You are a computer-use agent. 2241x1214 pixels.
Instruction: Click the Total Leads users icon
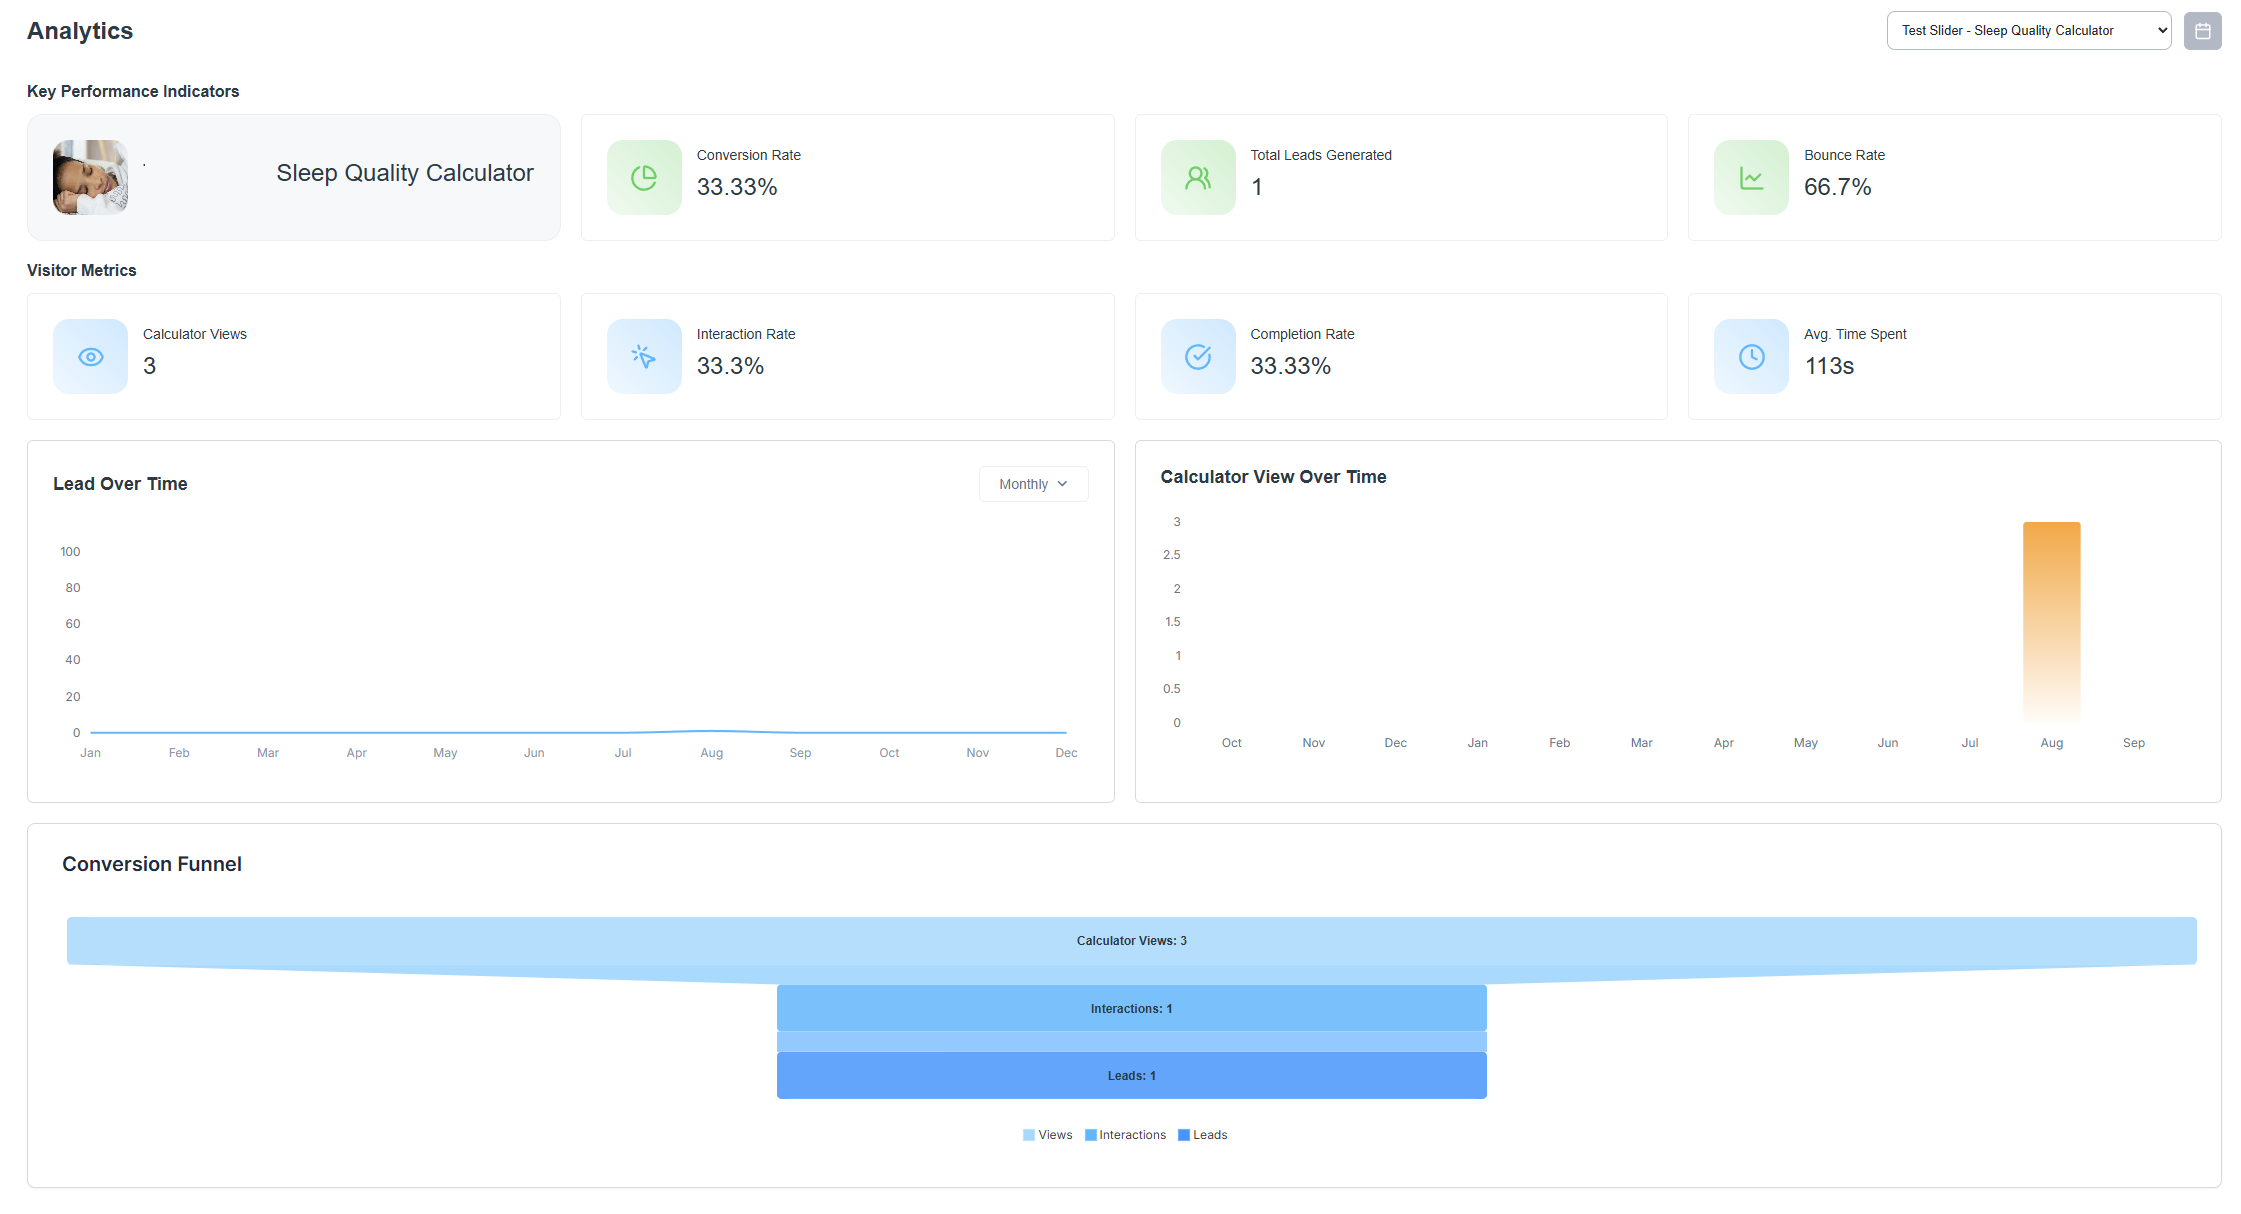[1198, 178]
